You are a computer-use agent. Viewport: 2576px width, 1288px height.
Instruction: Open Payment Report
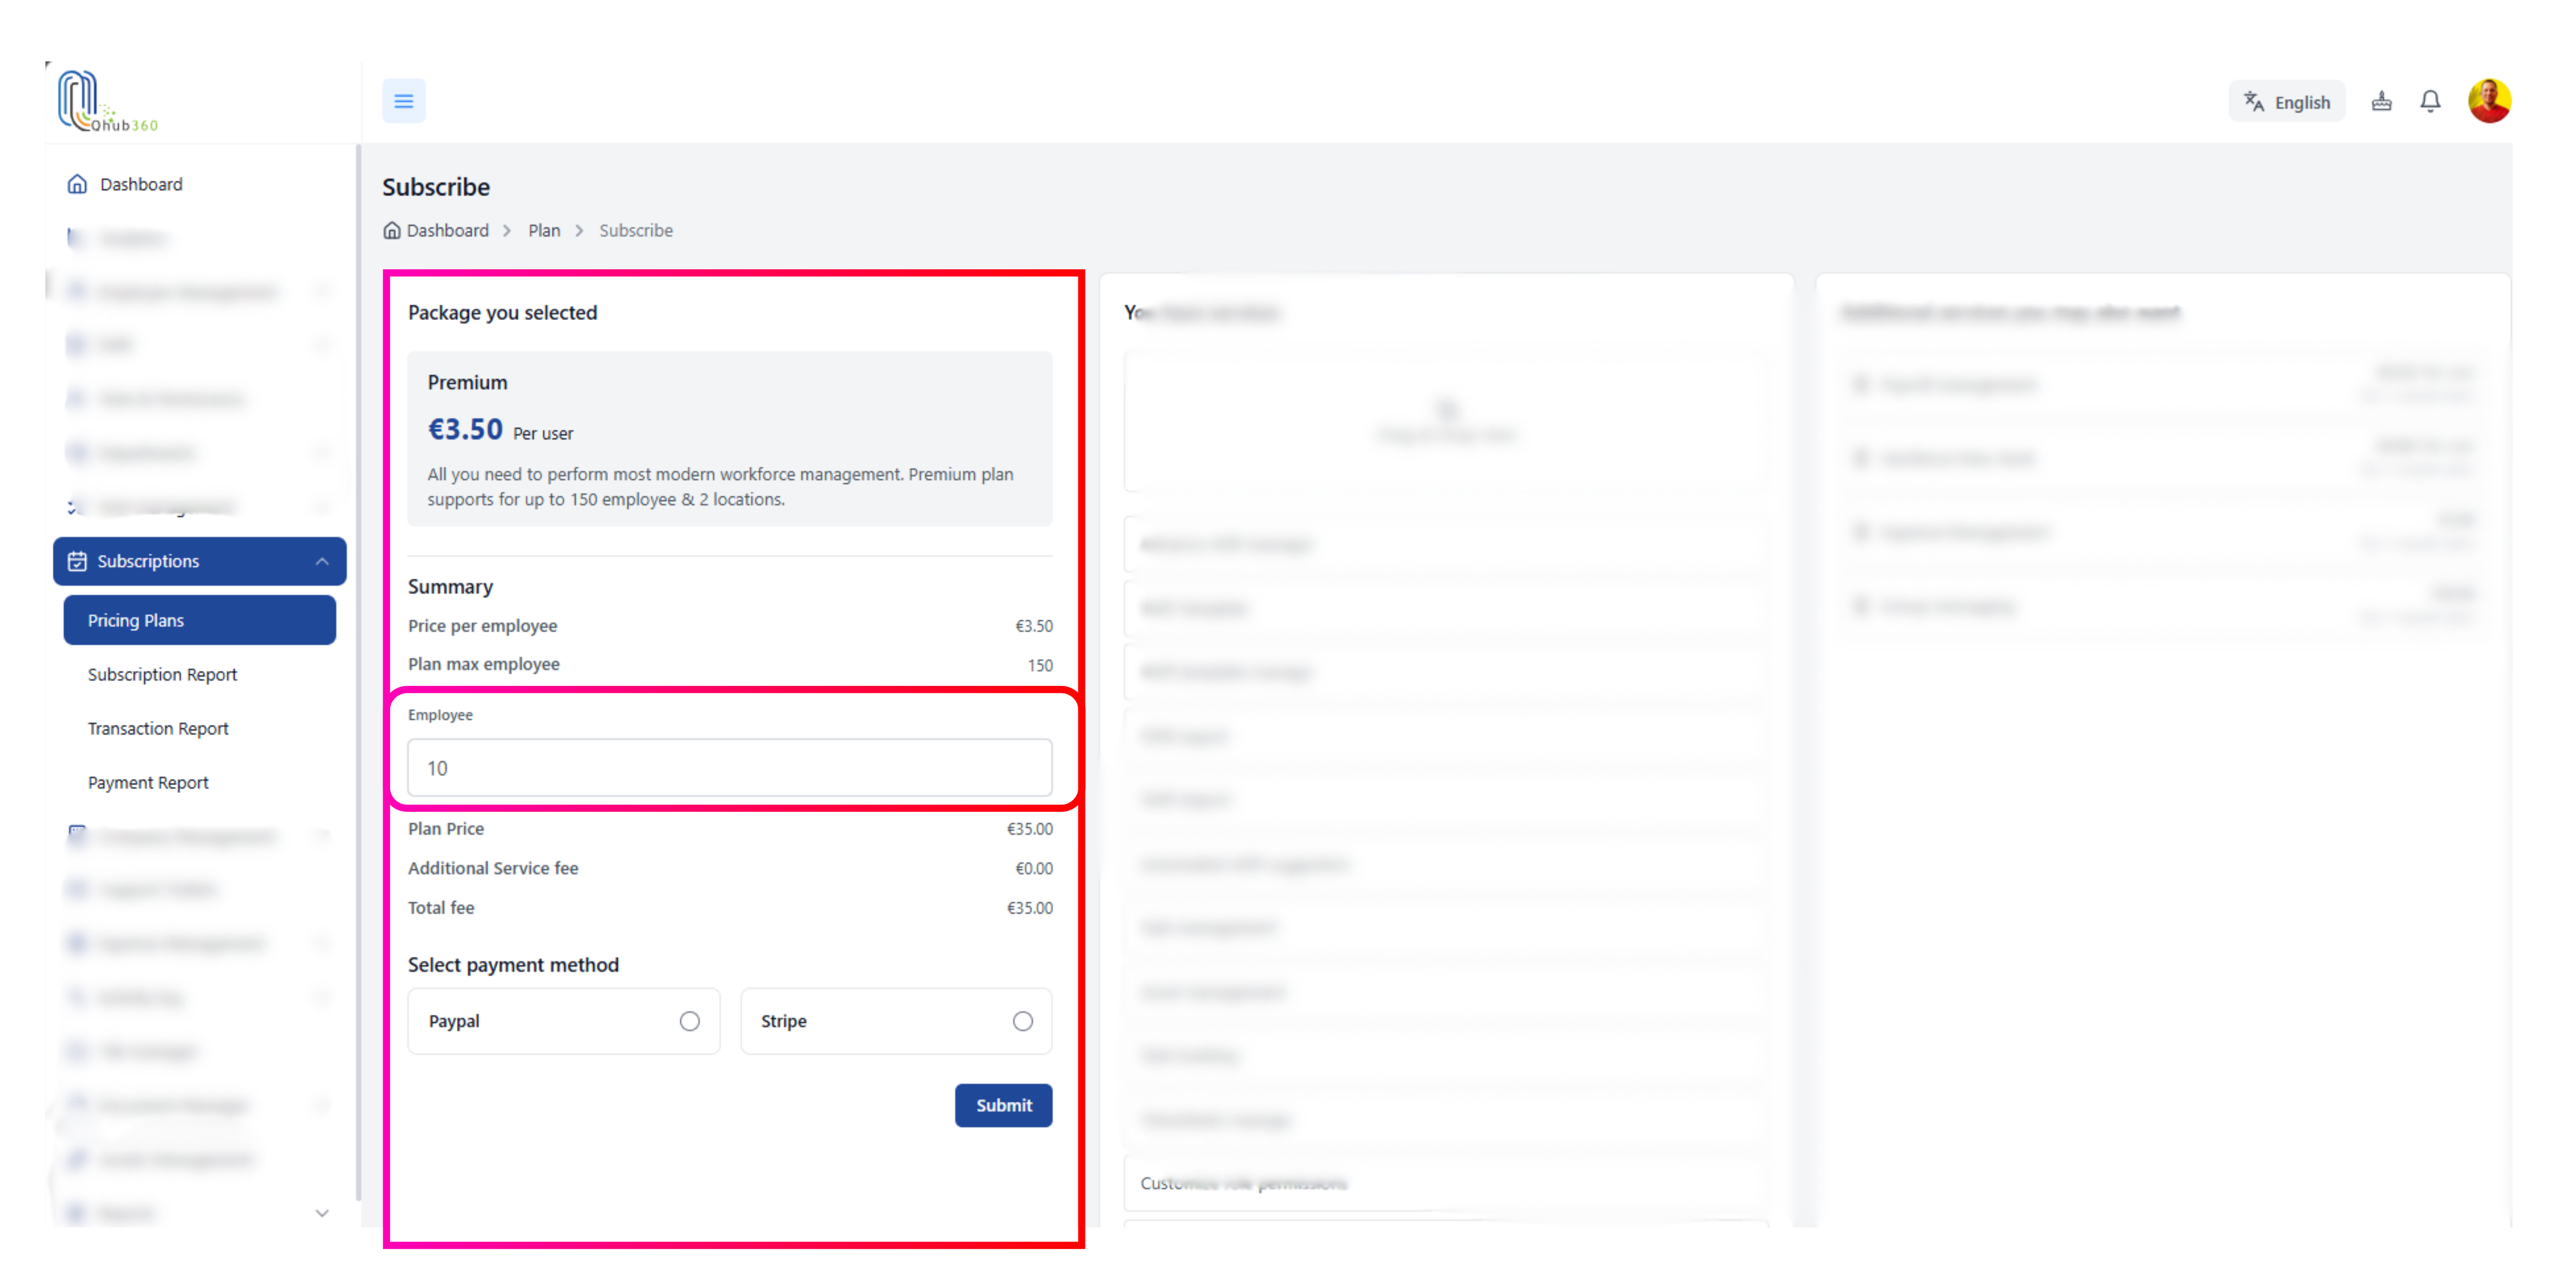(x=148, y=782)
